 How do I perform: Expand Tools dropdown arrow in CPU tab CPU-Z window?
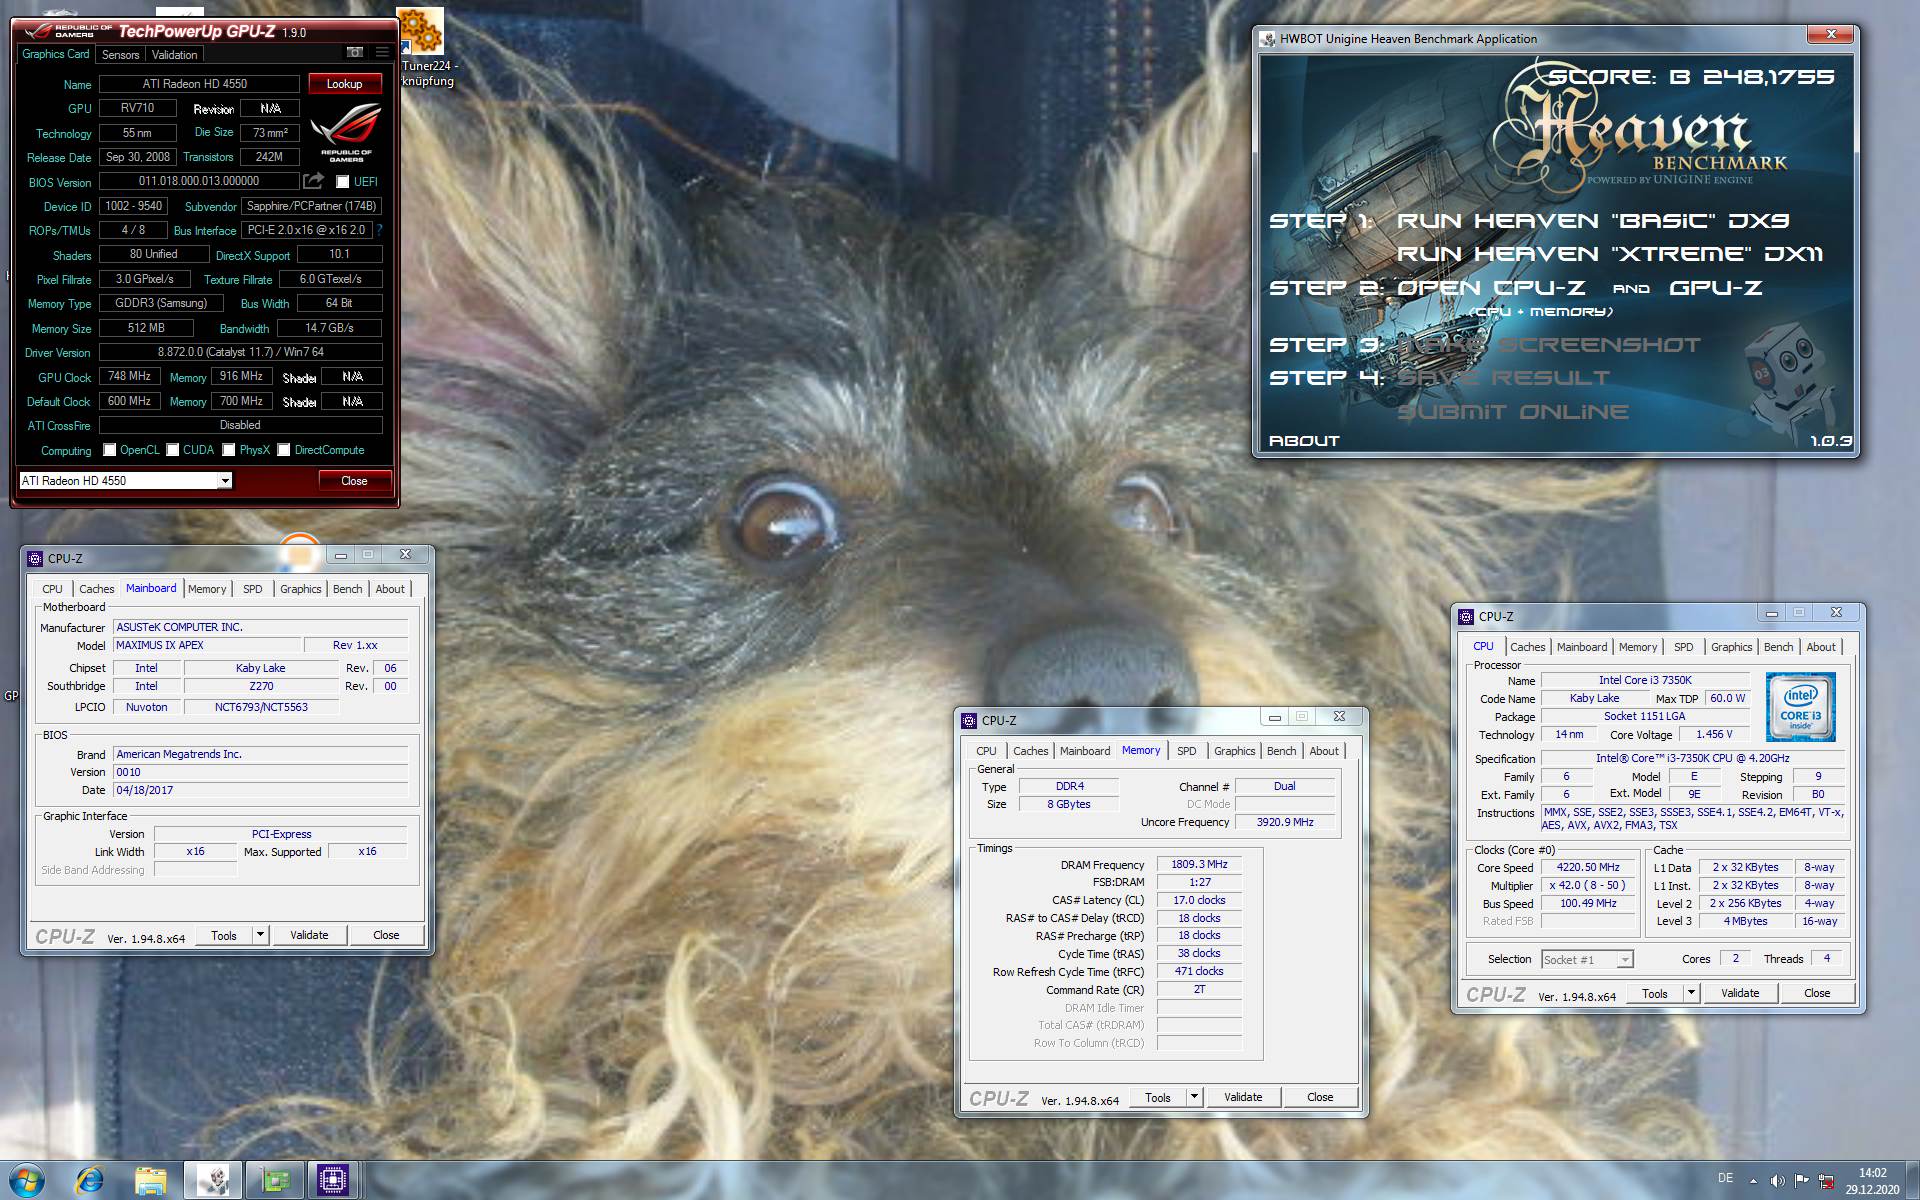1691,993
